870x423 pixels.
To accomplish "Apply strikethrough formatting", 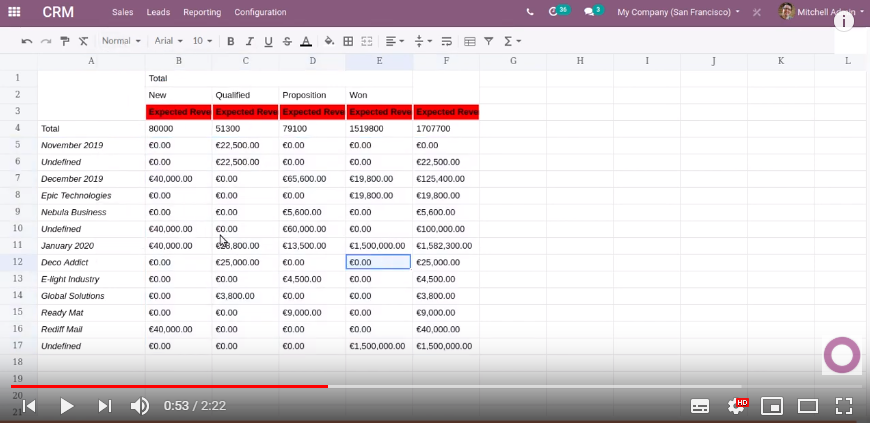I will click(x=287, y=41).
